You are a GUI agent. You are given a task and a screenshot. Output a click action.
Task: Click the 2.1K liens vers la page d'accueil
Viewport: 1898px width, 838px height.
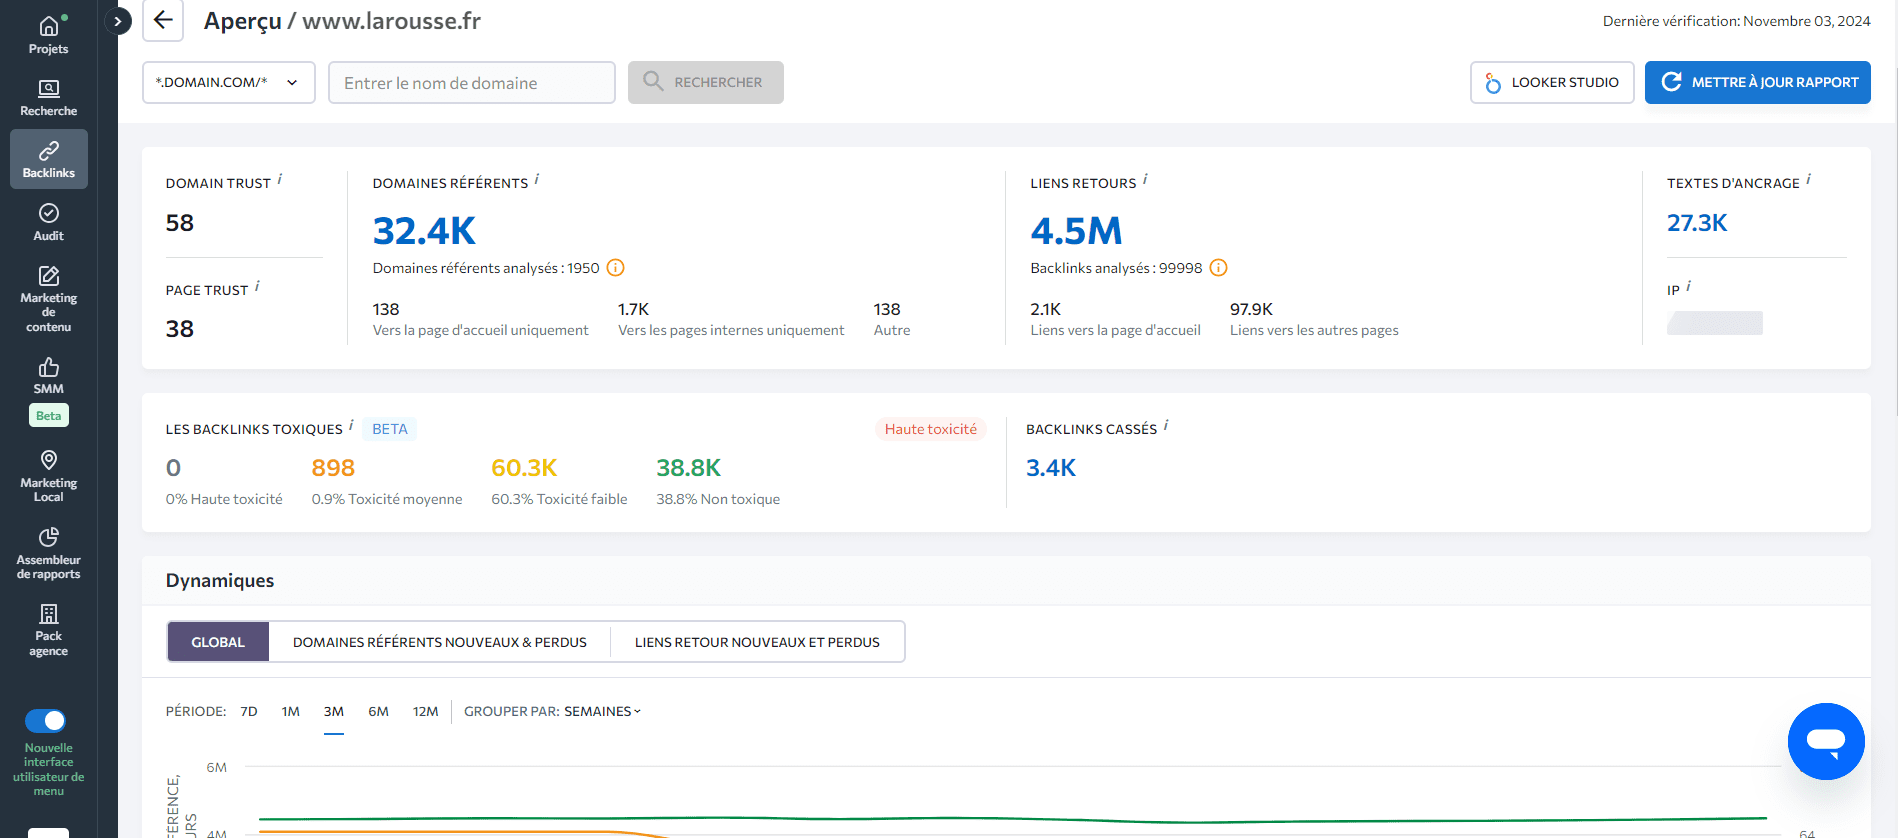(x=1045, y=309)
